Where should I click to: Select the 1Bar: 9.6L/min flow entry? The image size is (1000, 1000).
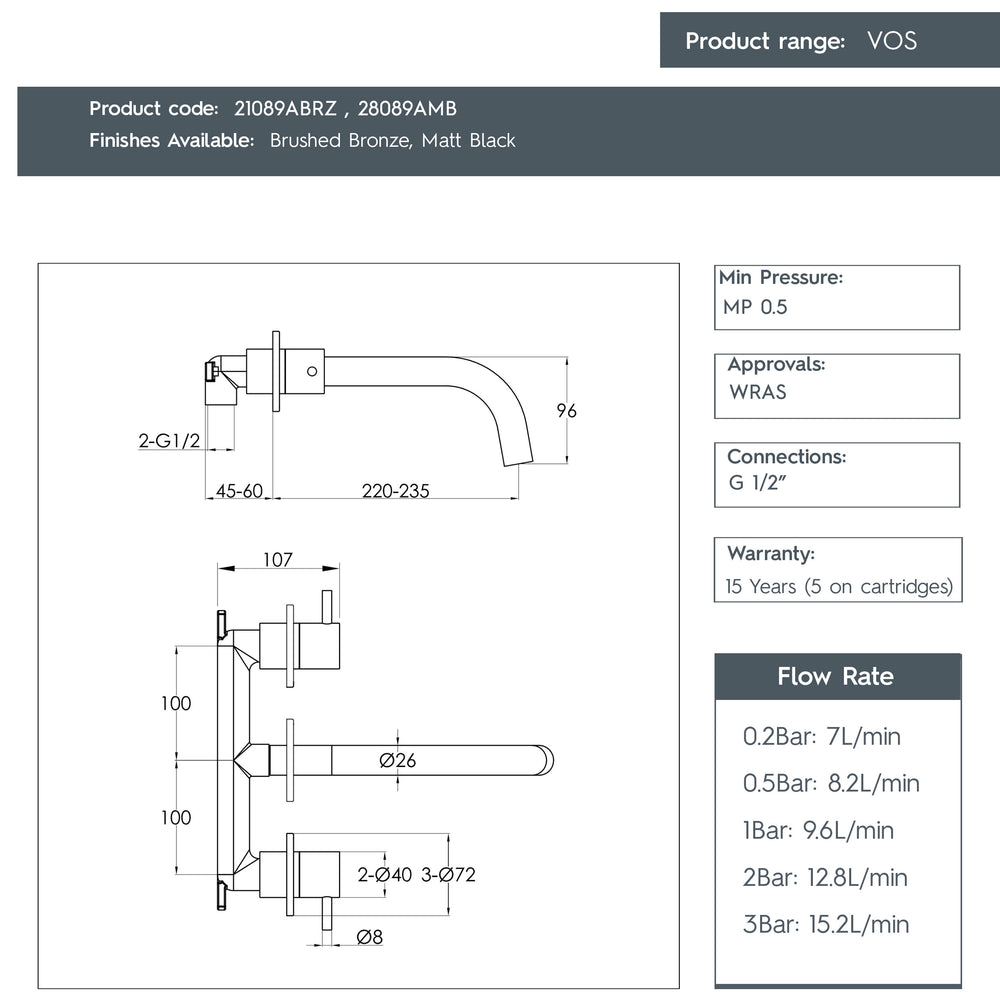tap(818, 830)
